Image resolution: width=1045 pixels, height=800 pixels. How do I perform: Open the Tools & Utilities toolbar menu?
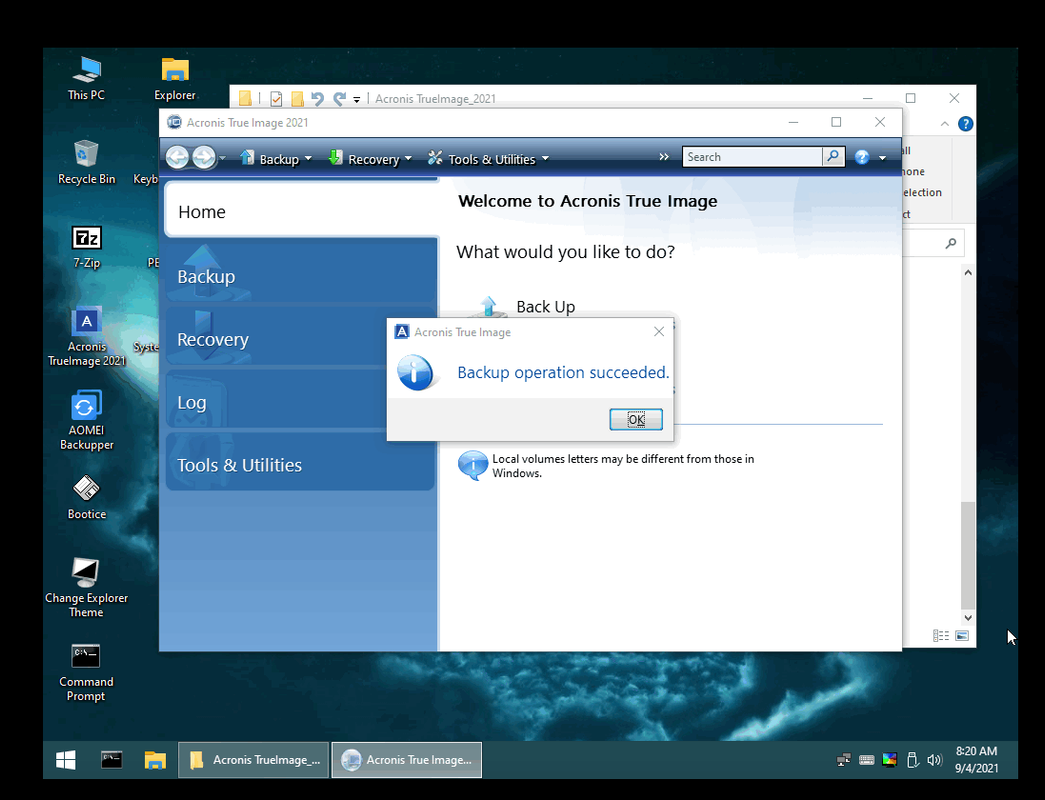pyautogui.click(x=489, y=159)
